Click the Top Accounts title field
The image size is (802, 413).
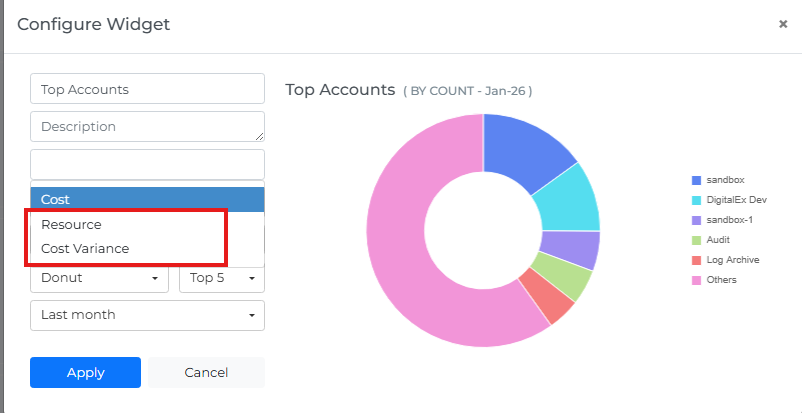point(147,89)
